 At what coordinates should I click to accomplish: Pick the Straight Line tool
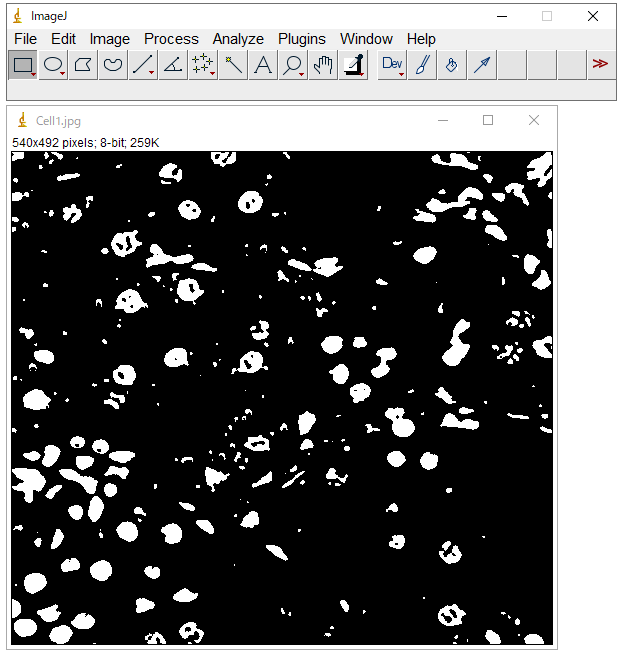click(142, 65)
